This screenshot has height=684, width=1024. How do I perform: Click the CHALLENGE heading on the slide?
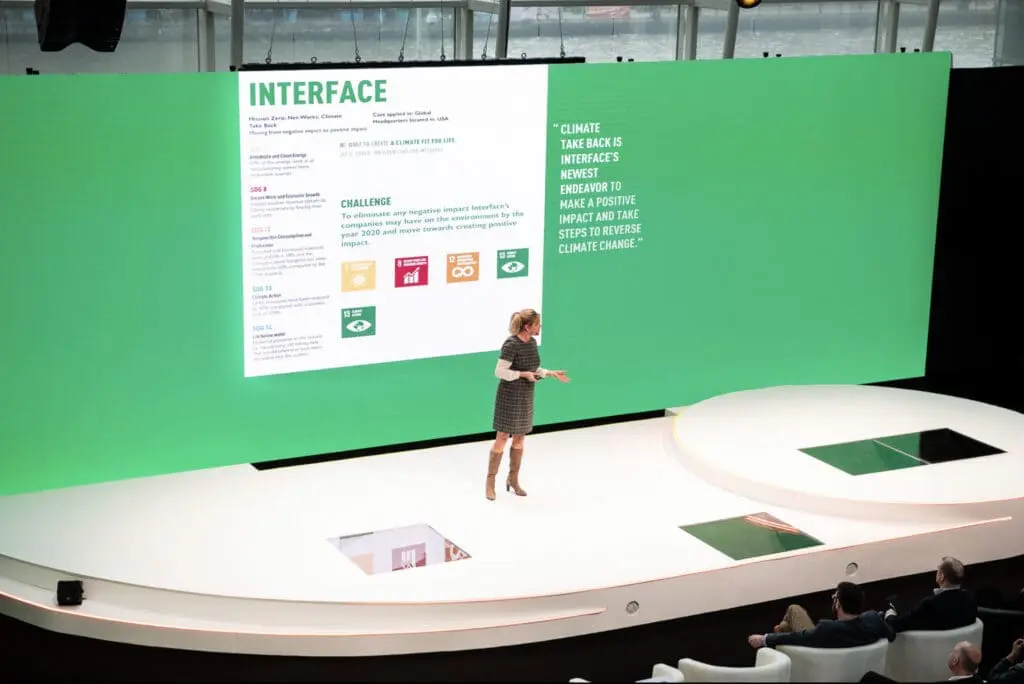(366, 203)
